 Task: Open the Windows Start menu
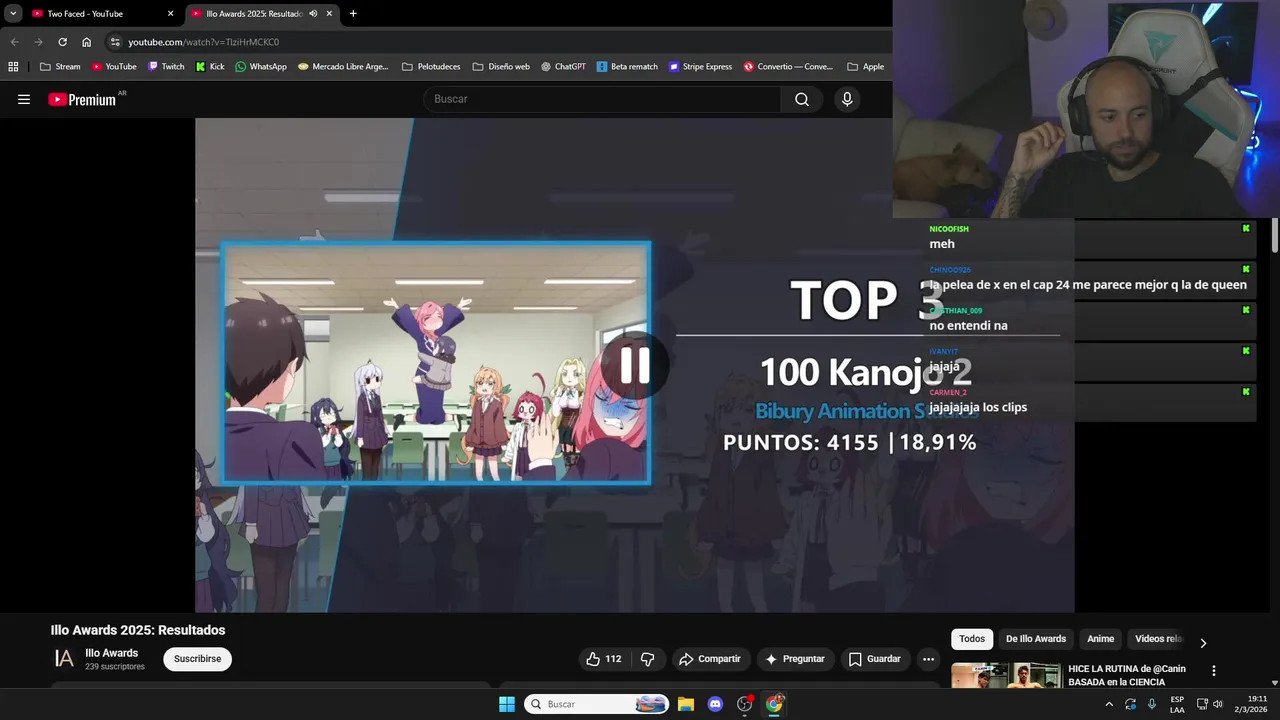507,704
